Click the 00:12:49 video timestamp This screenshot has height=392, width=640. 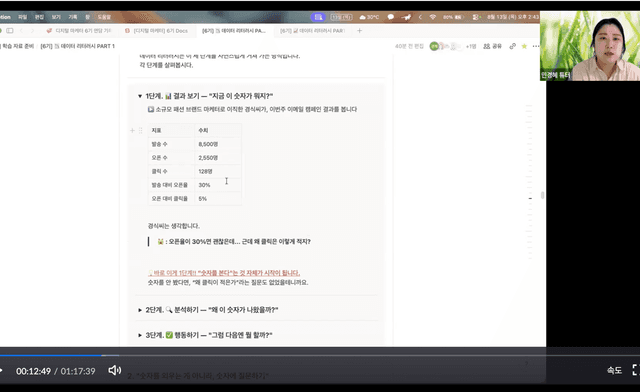tap(33, 371)
